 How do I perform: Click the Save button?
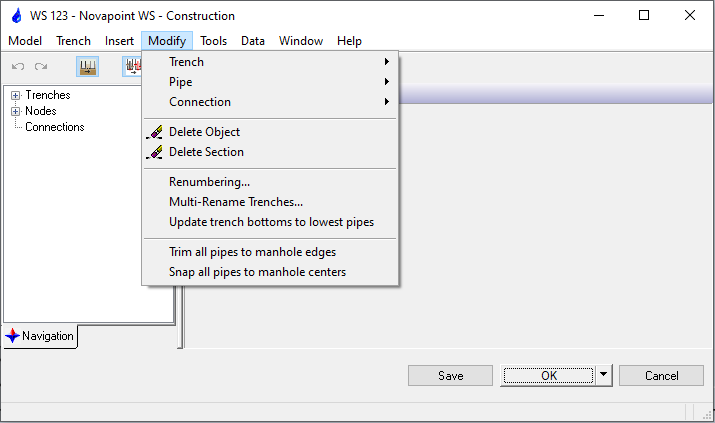[450, 376]
